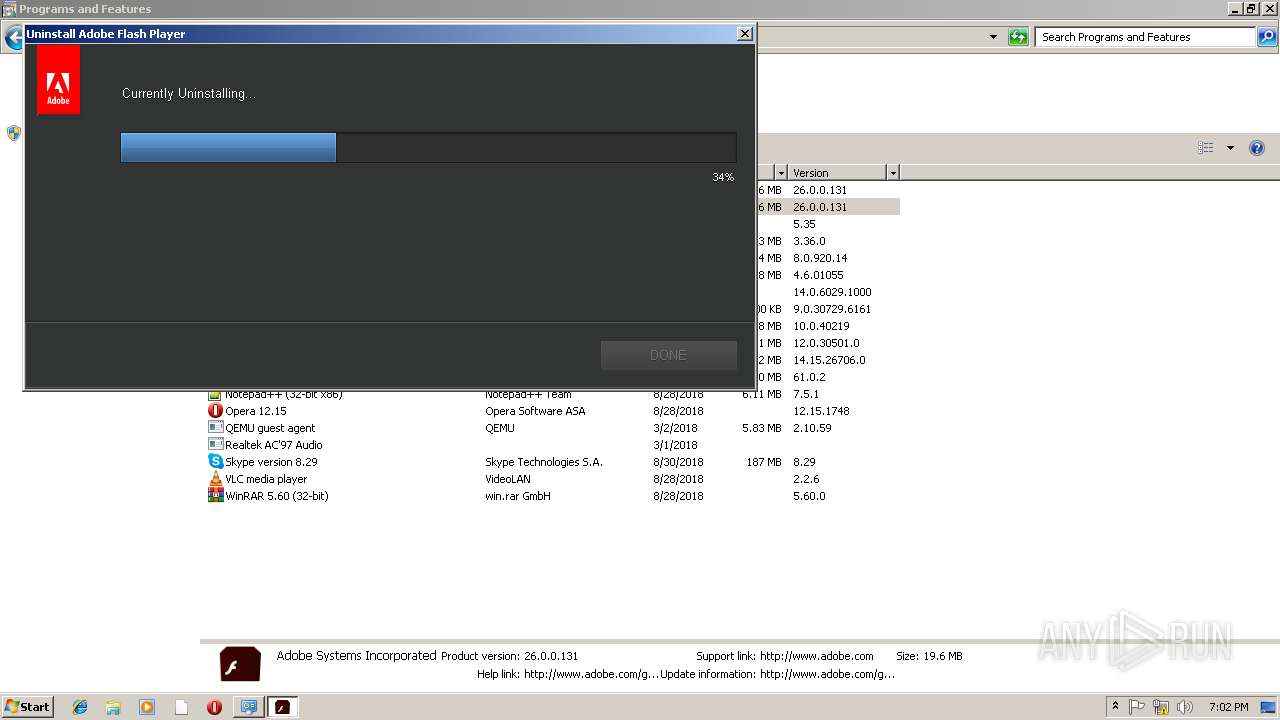Click the Show desktop button

pos(1268,707)
